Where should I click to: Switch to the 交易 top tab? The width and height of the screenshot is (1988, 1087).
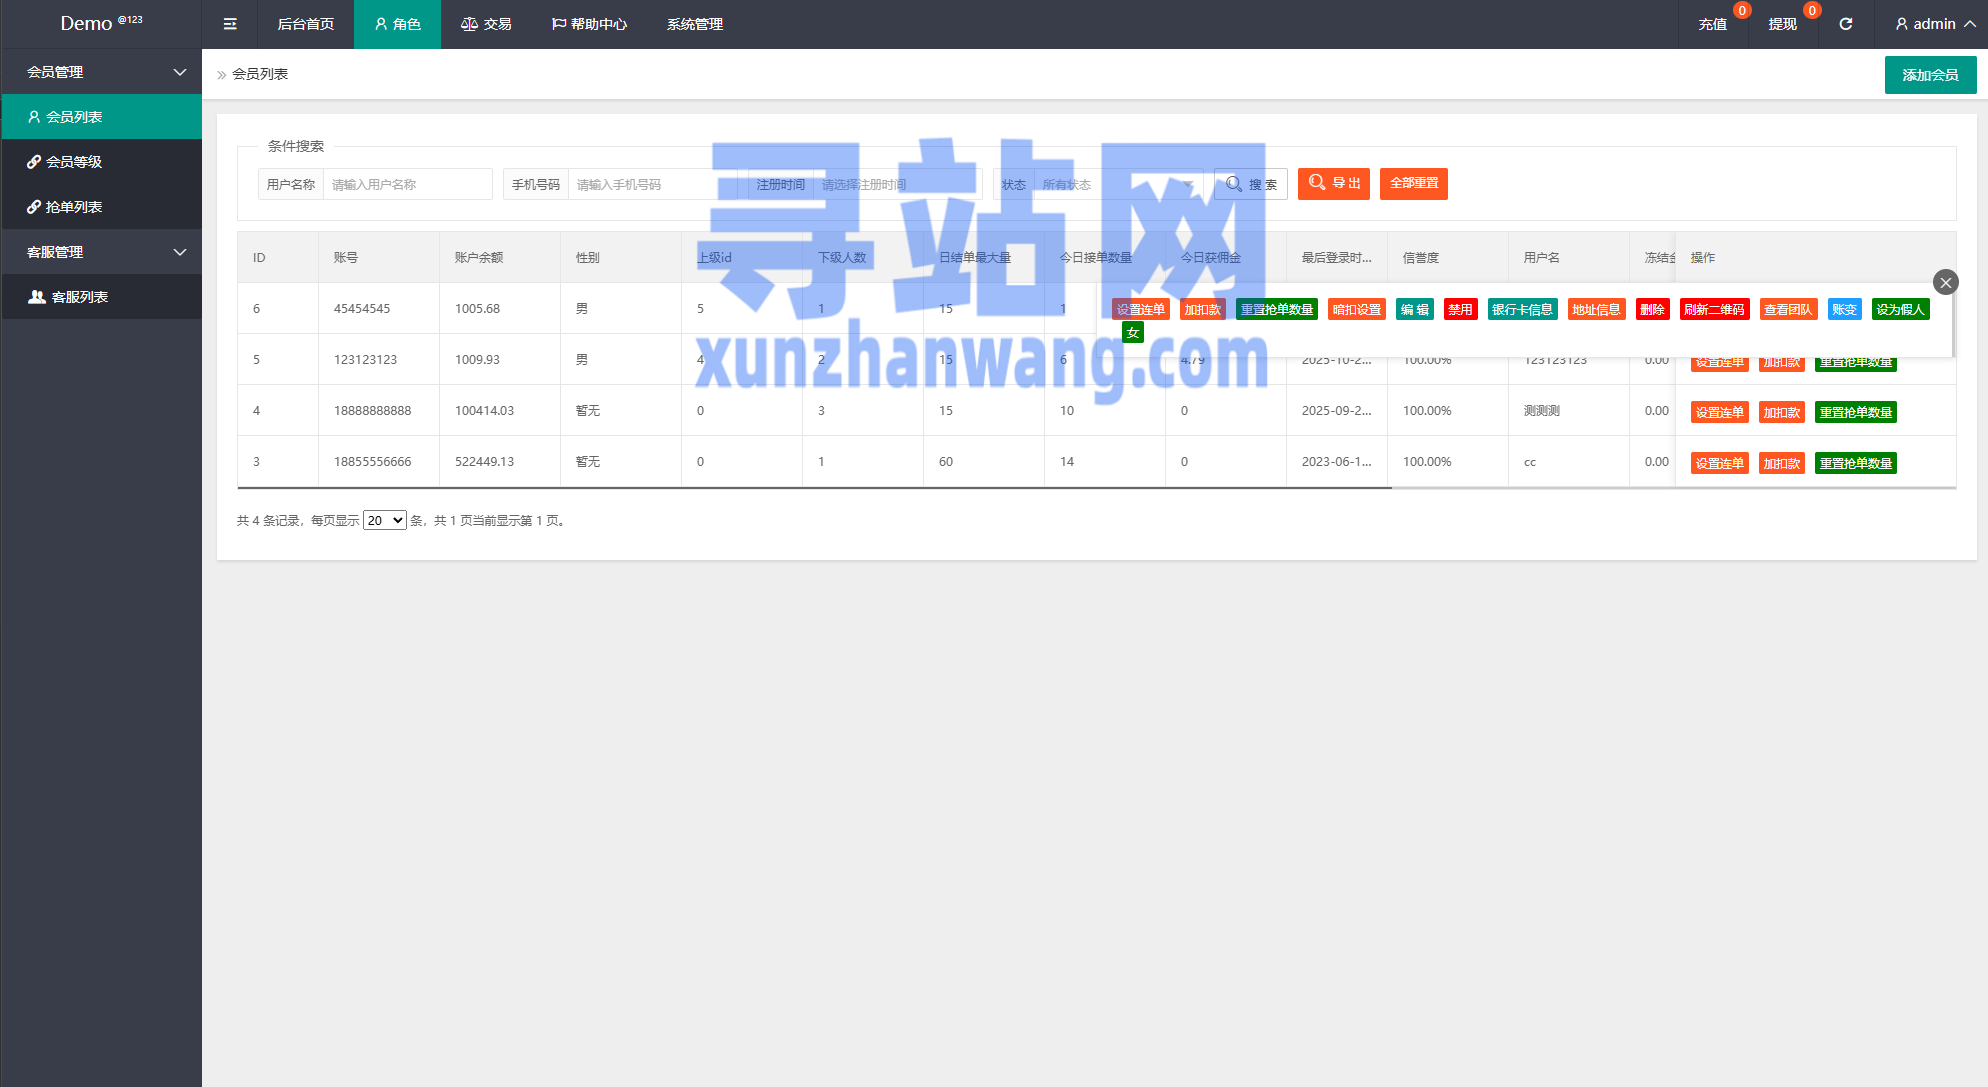(486, 24)
